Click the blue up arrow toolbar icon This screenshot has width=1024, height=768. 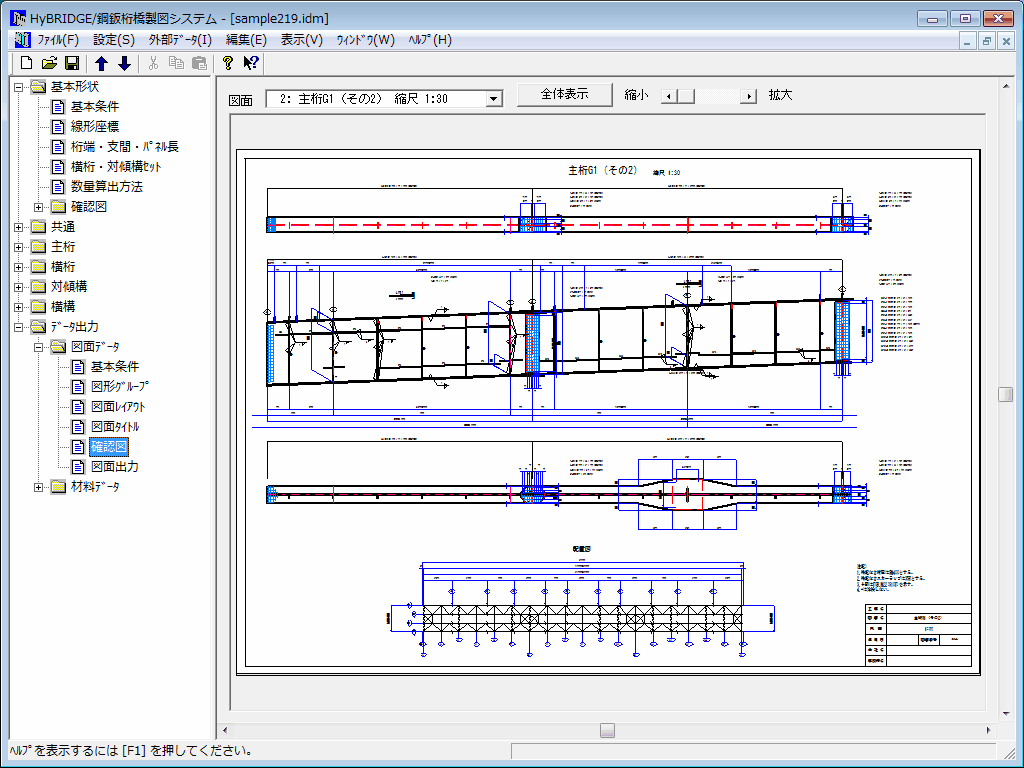[101, 63]
